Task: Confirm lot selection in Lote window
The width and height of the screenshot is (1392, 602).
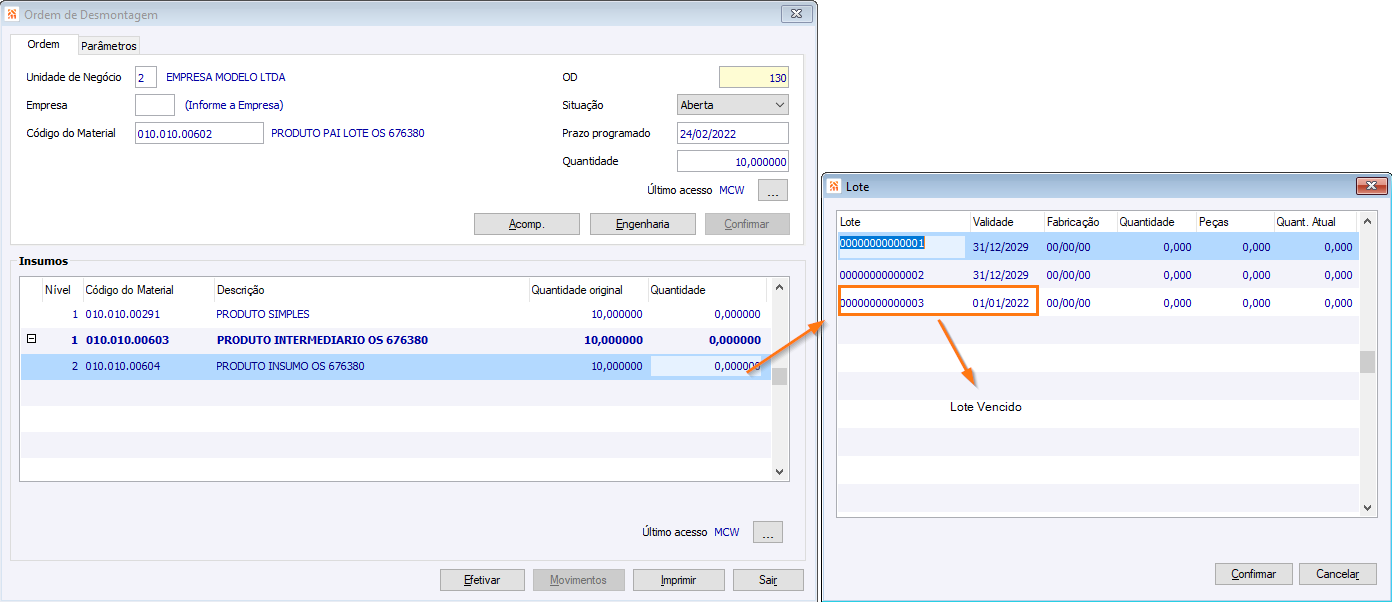Action: tap(1253, 574)
